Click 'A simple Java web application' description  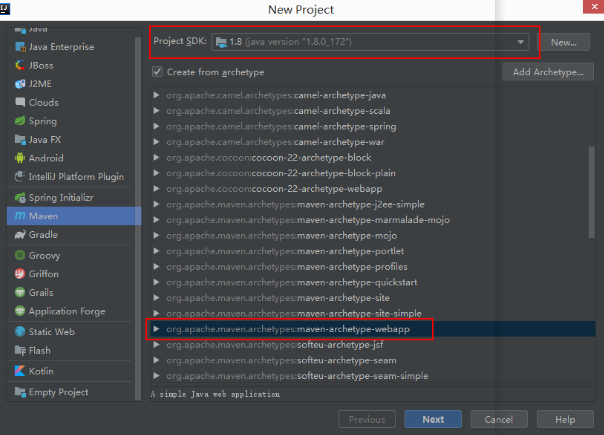pyautogui.click(x=215, y=394)
